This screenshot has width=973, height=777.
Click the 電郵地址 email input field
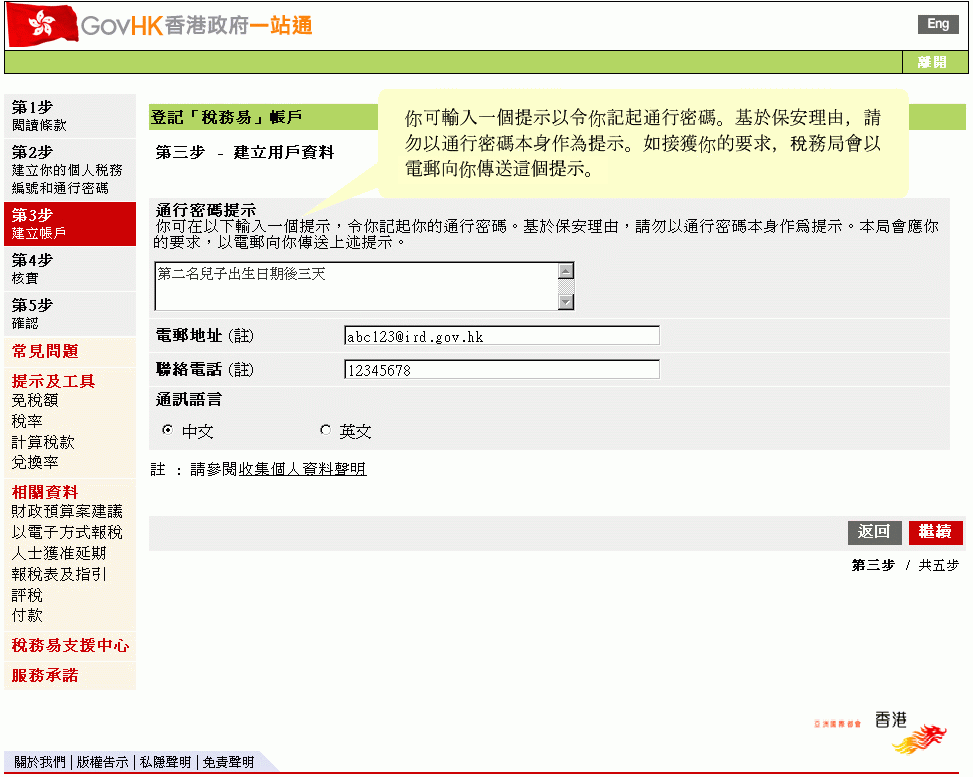click(x=501, y=336)
